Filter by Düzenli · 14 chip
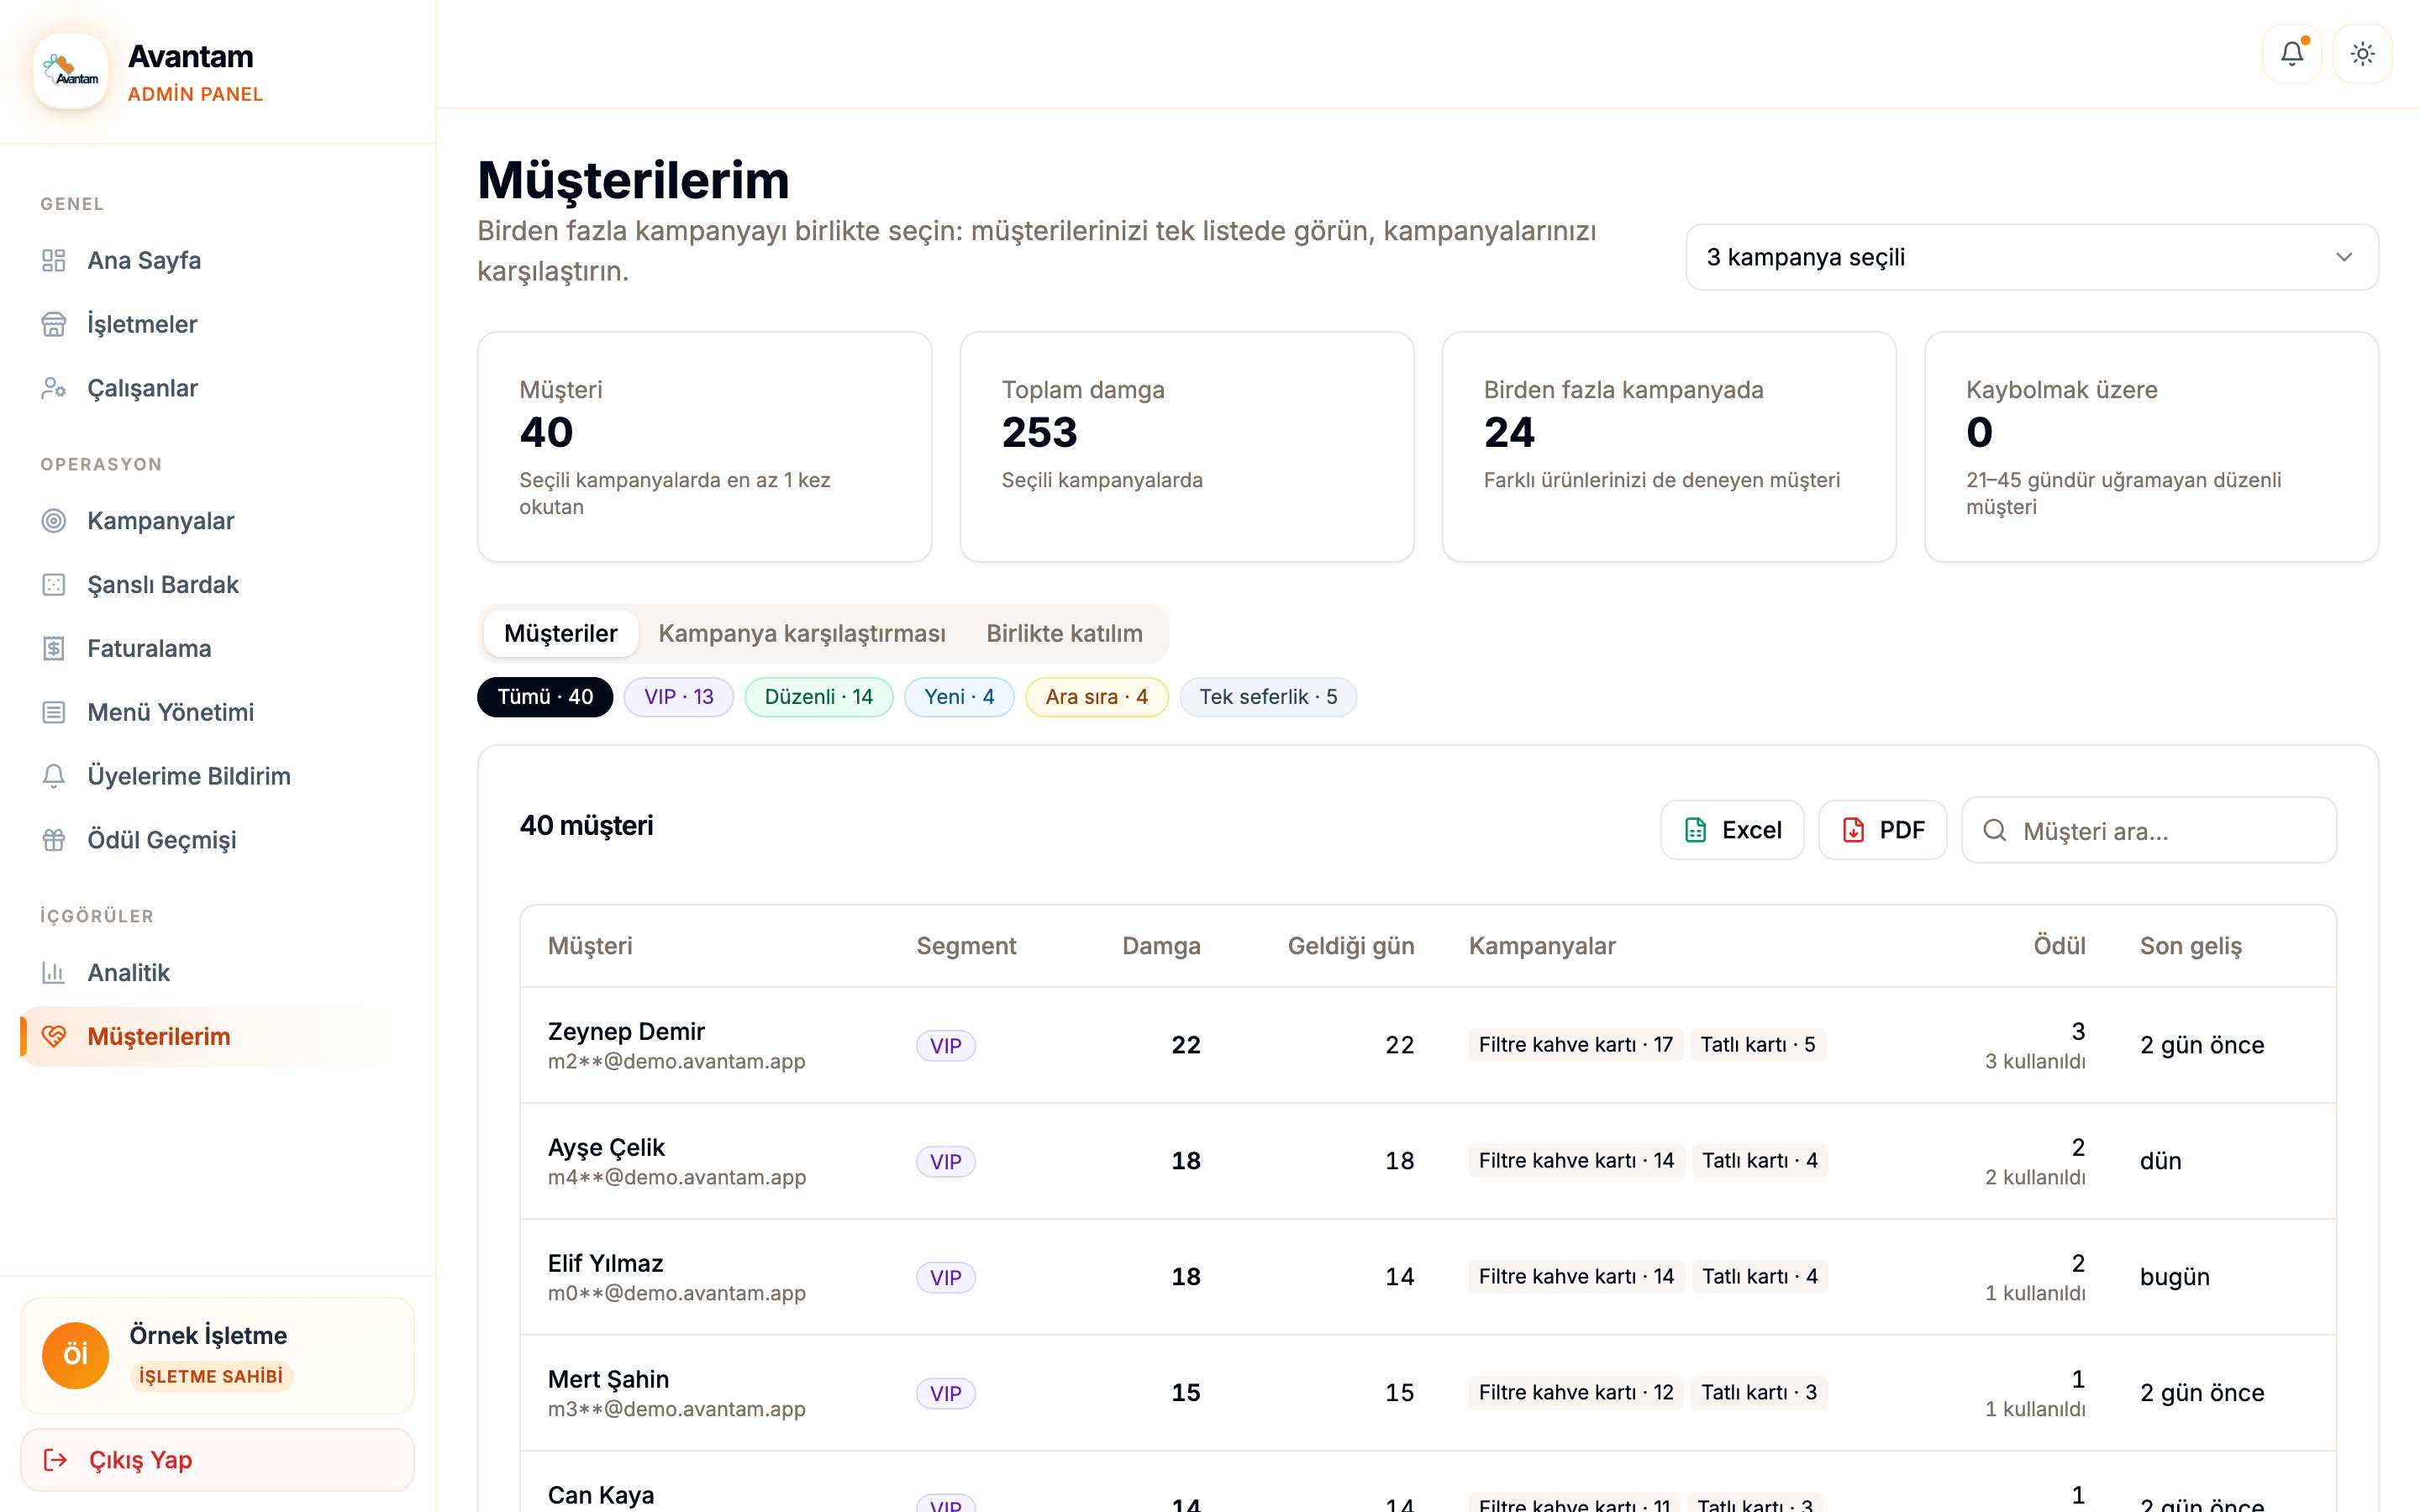Screen dimensions: 2420x1512 click(819, 697)
